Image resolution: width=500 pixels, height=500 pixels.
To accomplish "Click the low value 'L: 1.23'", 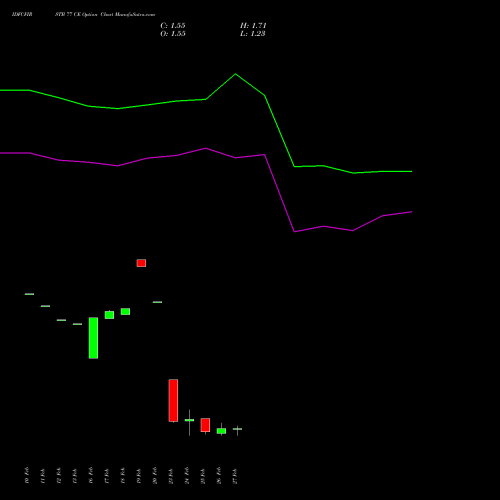I will pos(253,34).
